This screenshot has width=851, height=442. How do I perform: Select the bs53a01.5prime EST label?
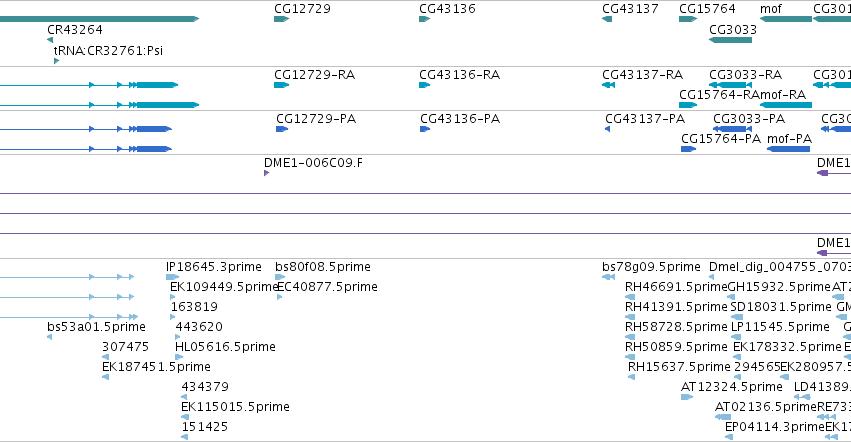tap(97, 326)
